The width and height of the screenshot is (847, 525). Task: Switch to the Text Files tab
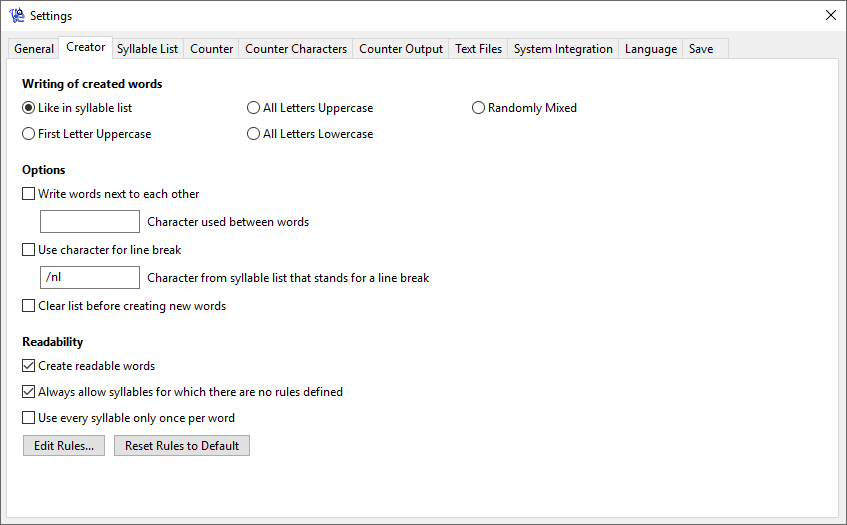click(478, 49)
